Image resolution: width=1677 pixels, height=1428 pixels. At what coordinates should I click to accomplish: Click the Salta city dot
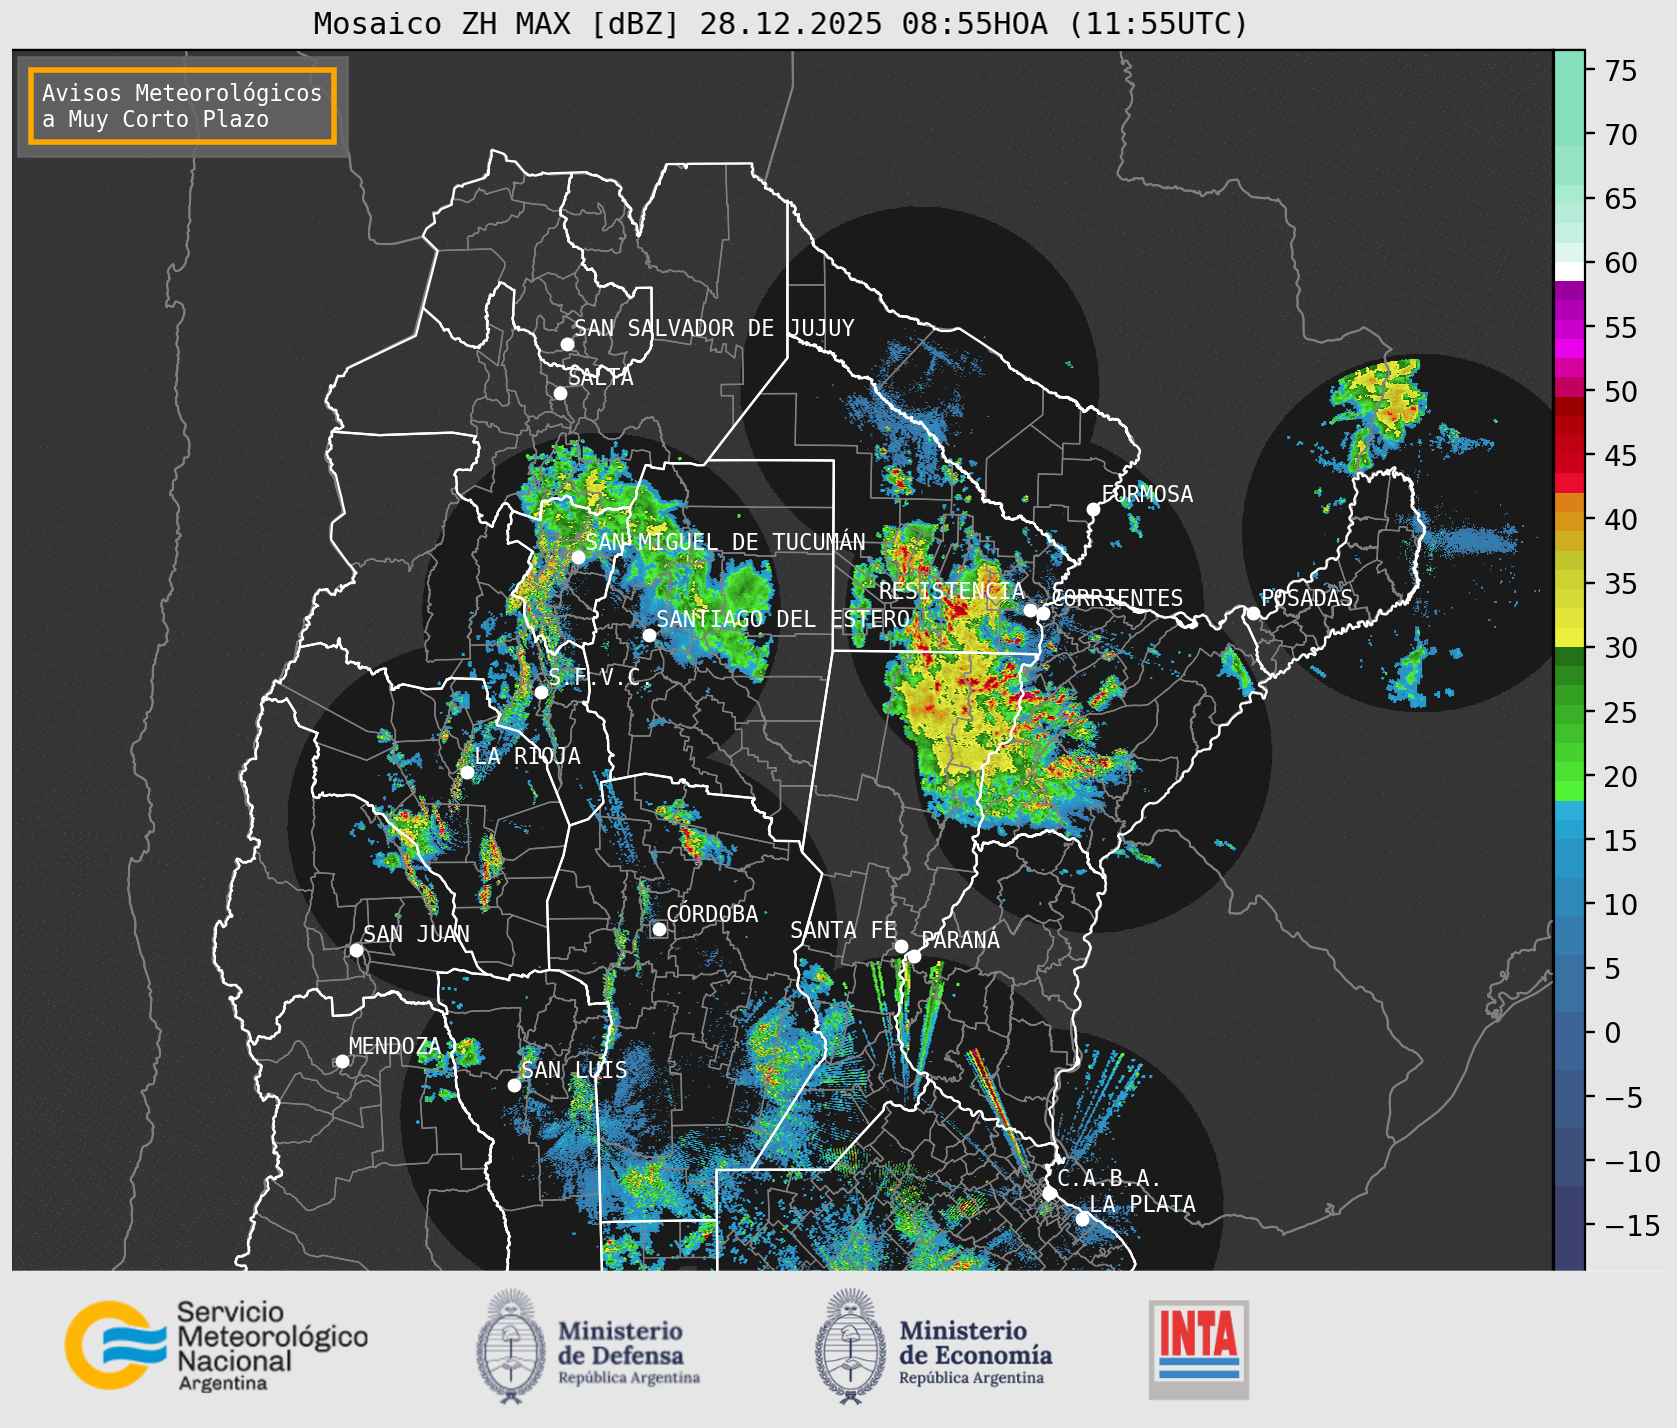click(561, 393)
